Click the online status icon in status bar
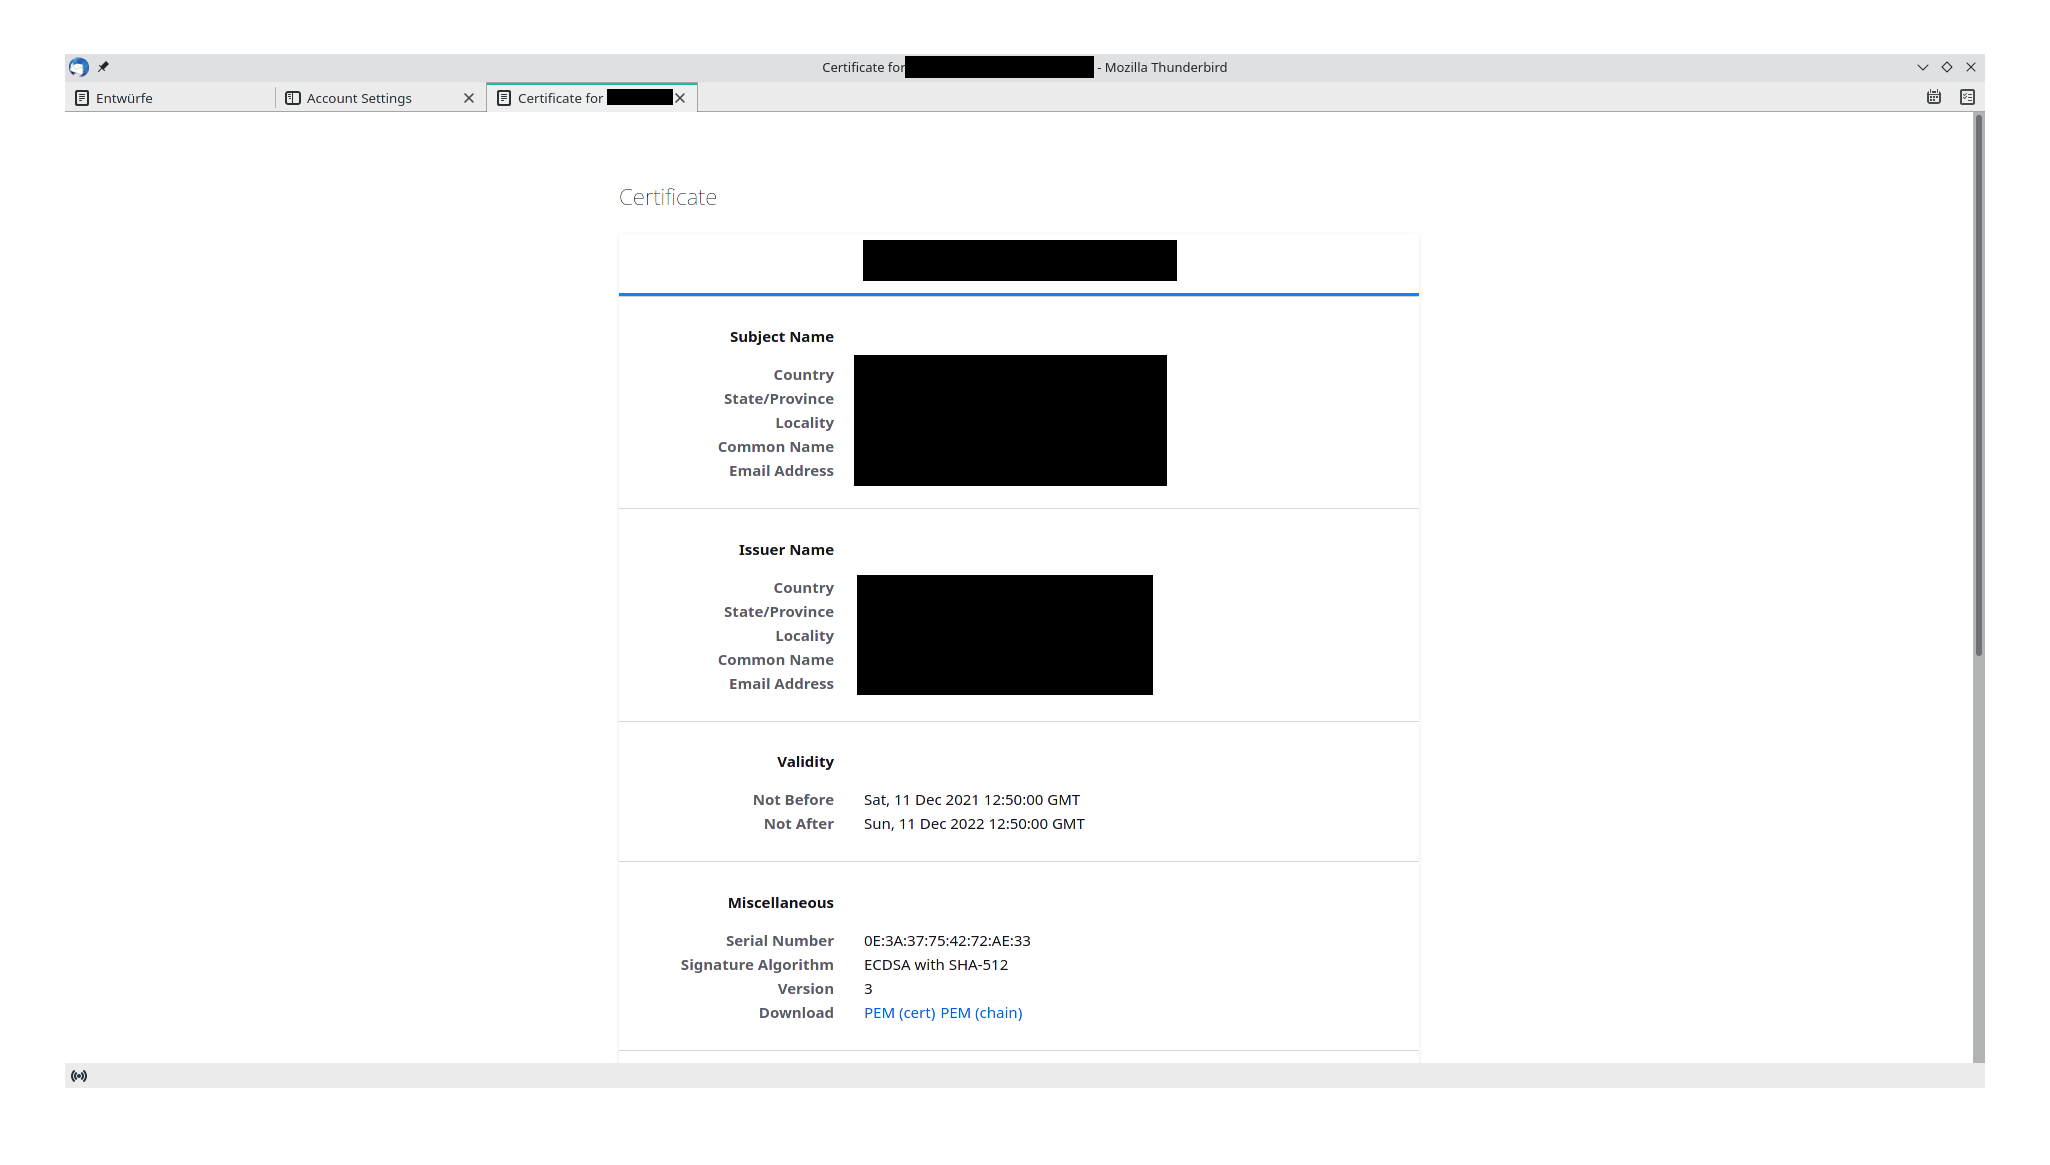The image size is (2050, 1165). click(x=79, y=1076)
